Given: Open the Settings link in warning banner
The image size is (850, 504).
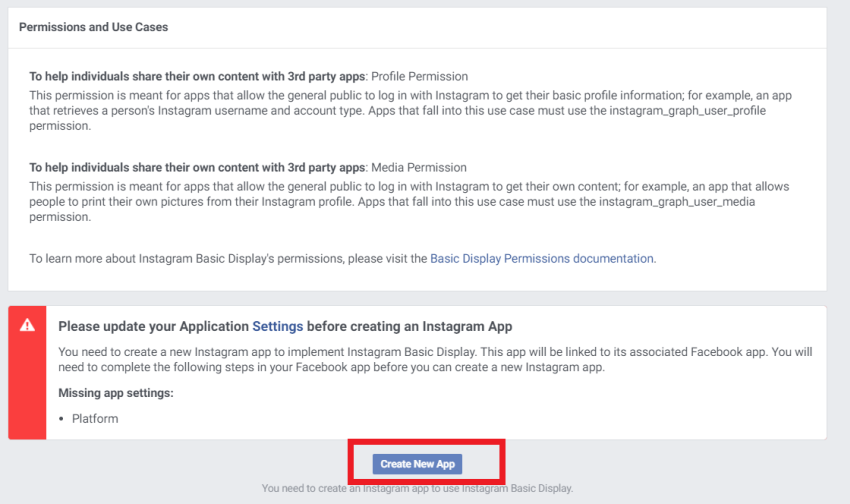Looking at the screenshot, I should tap(278, 326).
